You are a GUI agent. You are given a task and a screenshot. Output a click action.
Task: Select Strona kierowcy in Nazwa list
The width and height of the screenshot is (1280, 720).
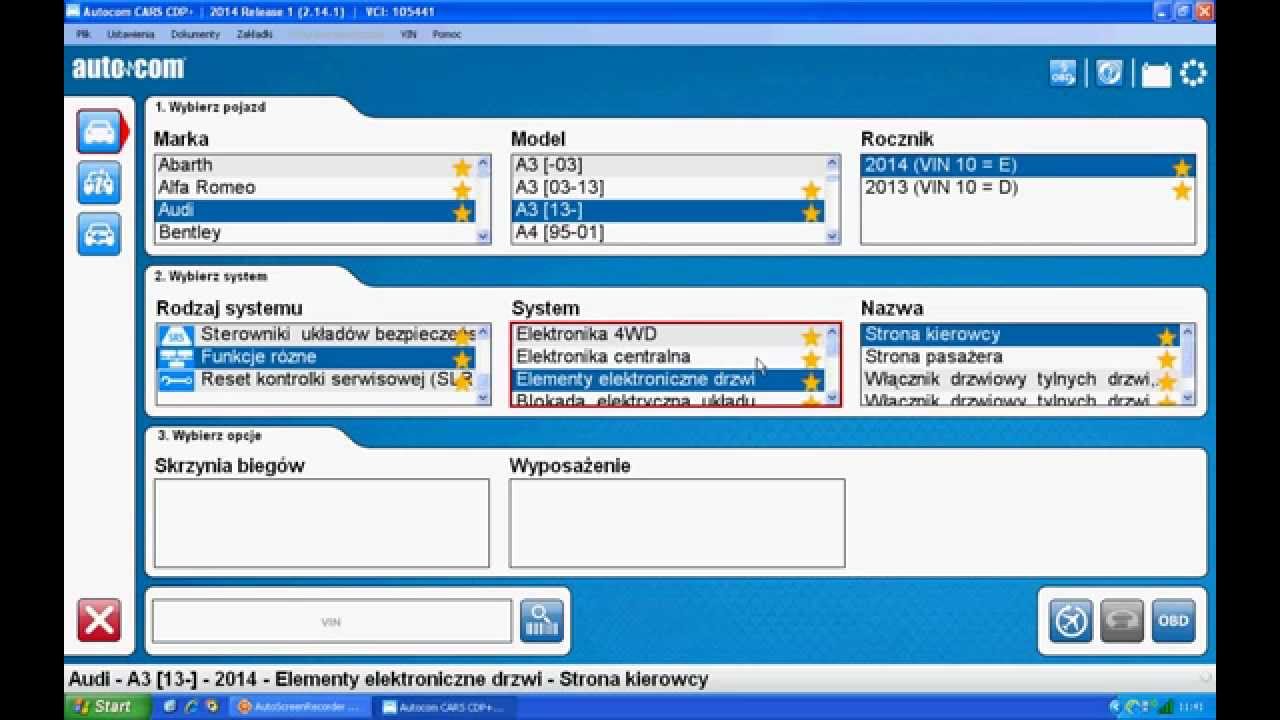(x=1020, y=334)
